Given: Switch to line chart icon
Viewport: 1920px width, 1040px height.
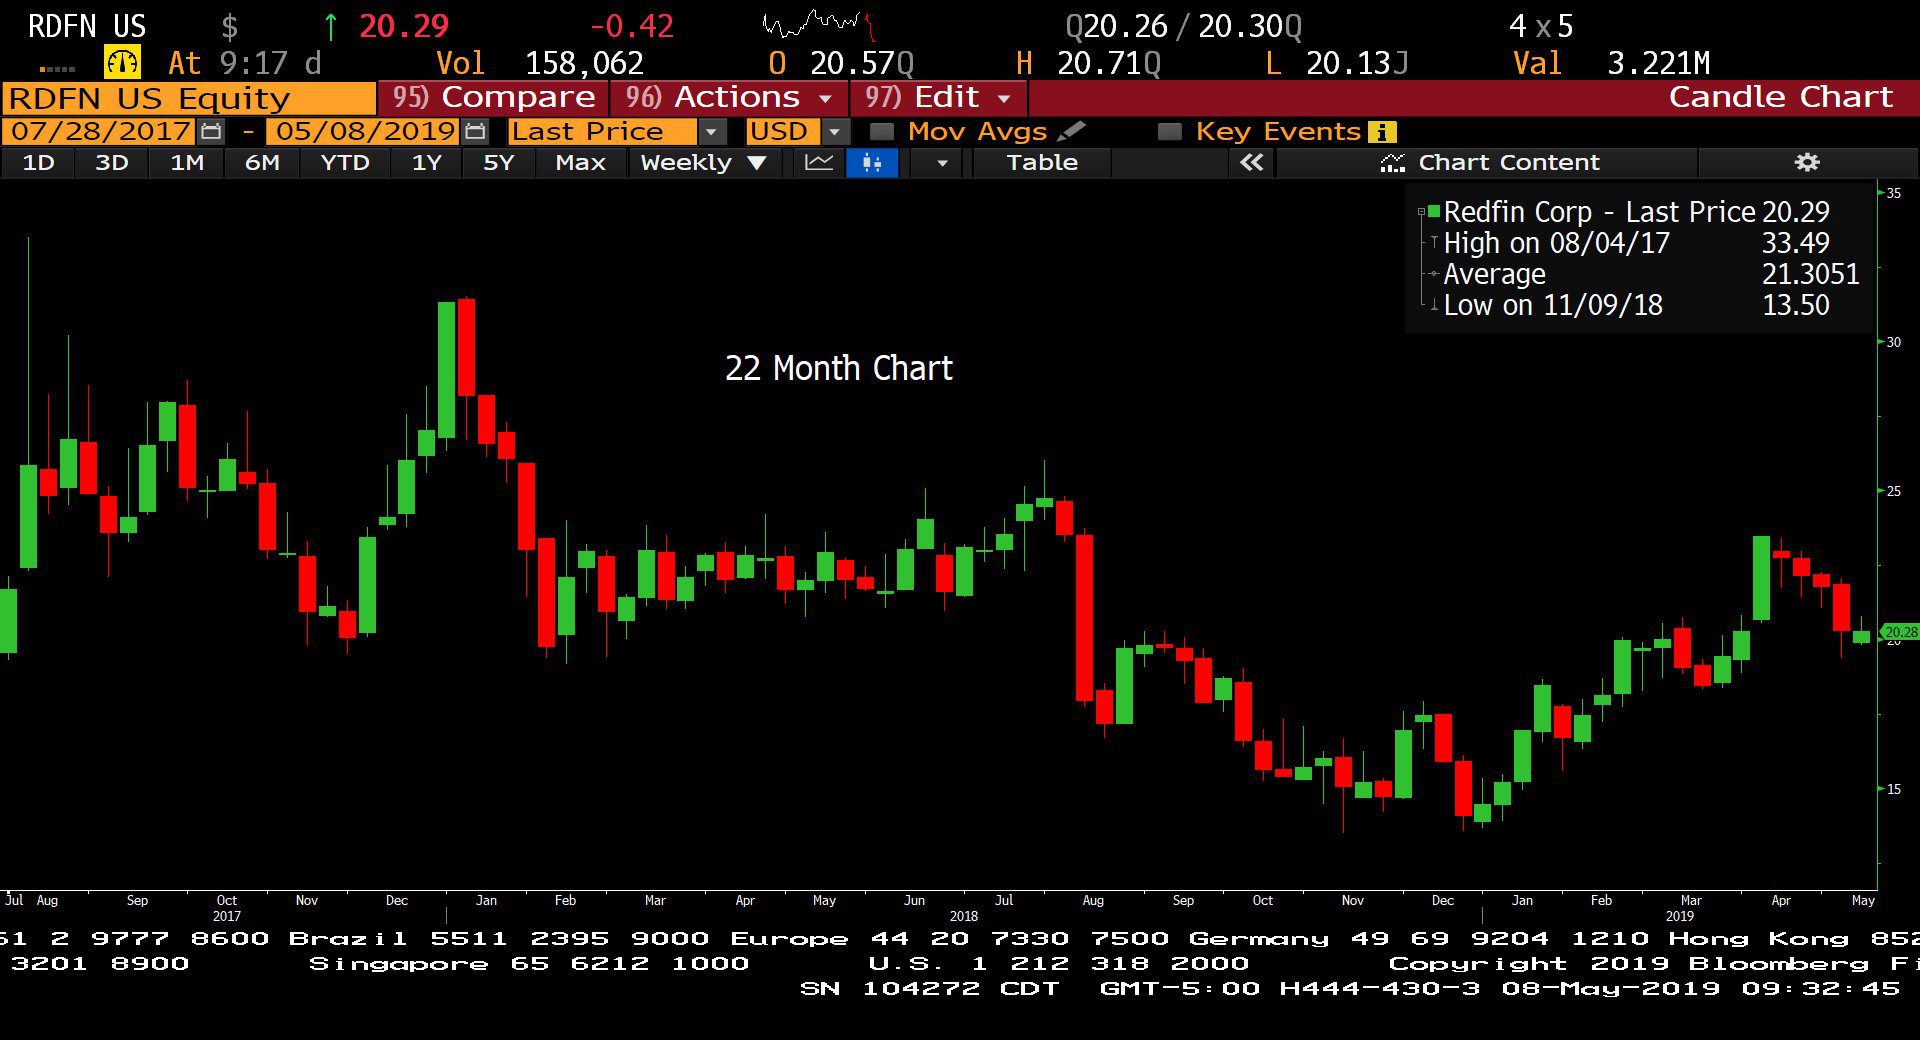Looking at the screenshot, I should click(x=819, y=163).
